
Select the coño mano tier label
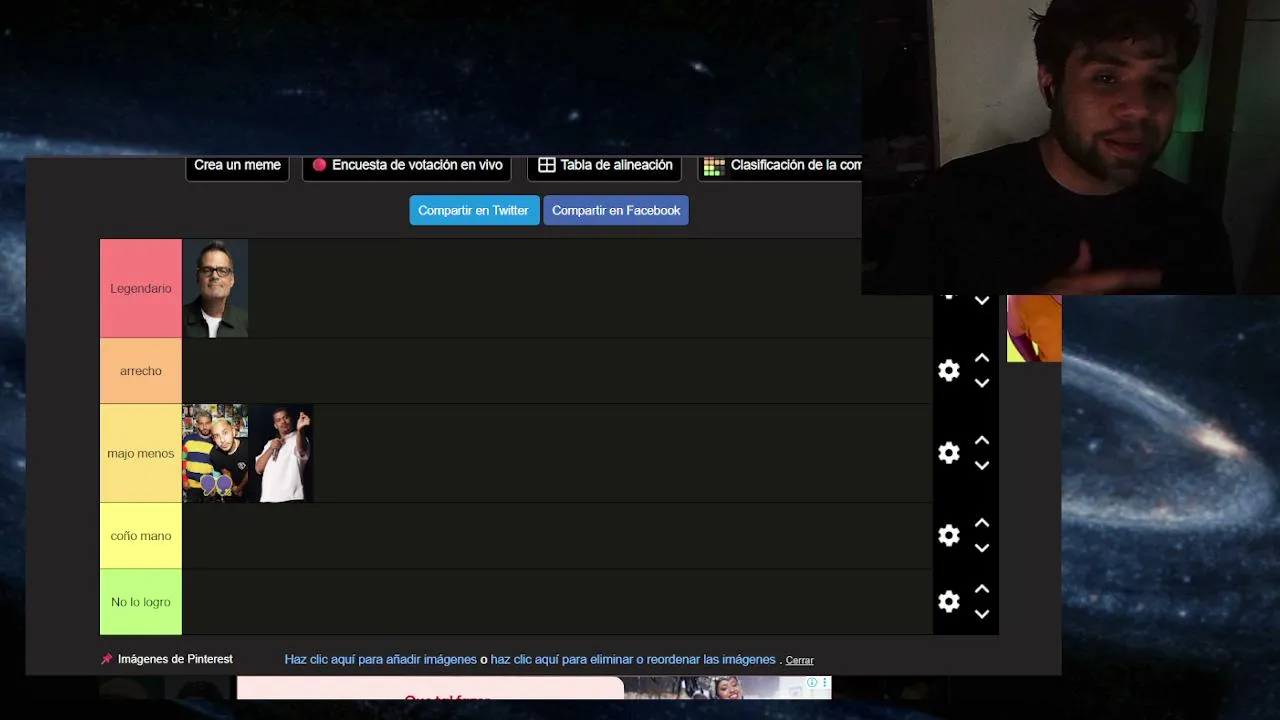point(141,536)
